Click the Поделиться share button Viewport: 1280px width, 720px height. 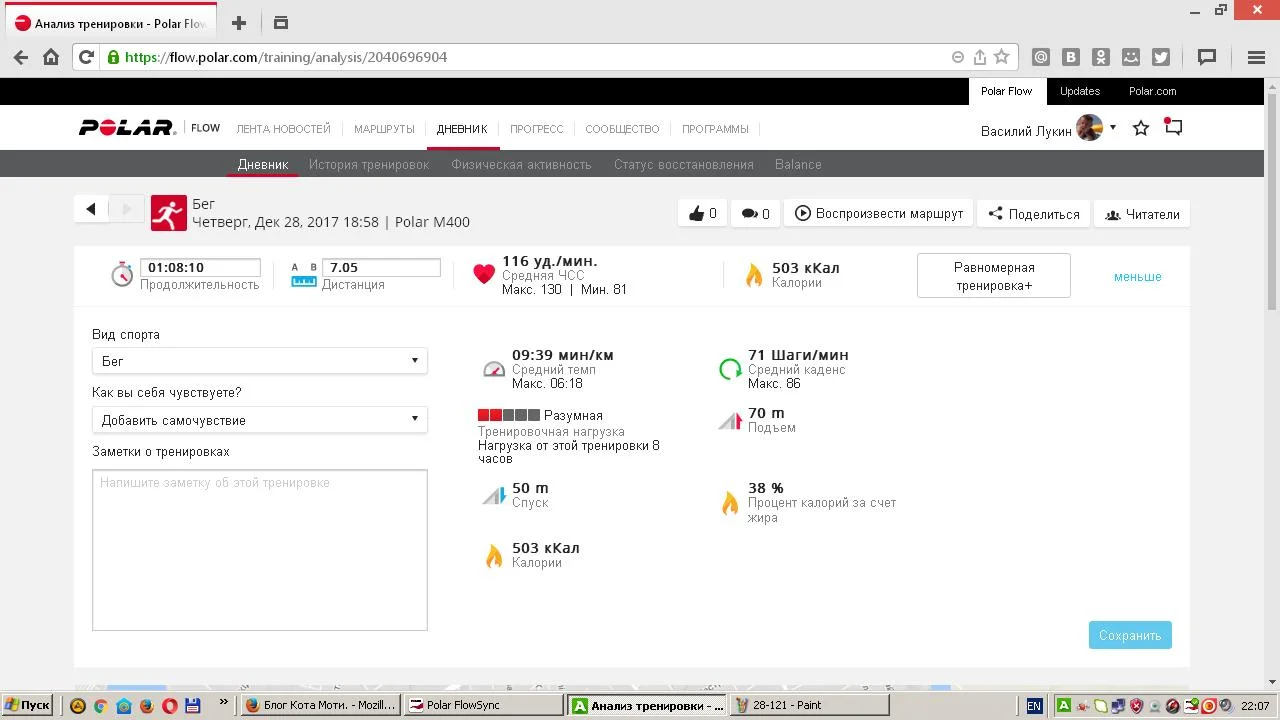coord(1033,214)
